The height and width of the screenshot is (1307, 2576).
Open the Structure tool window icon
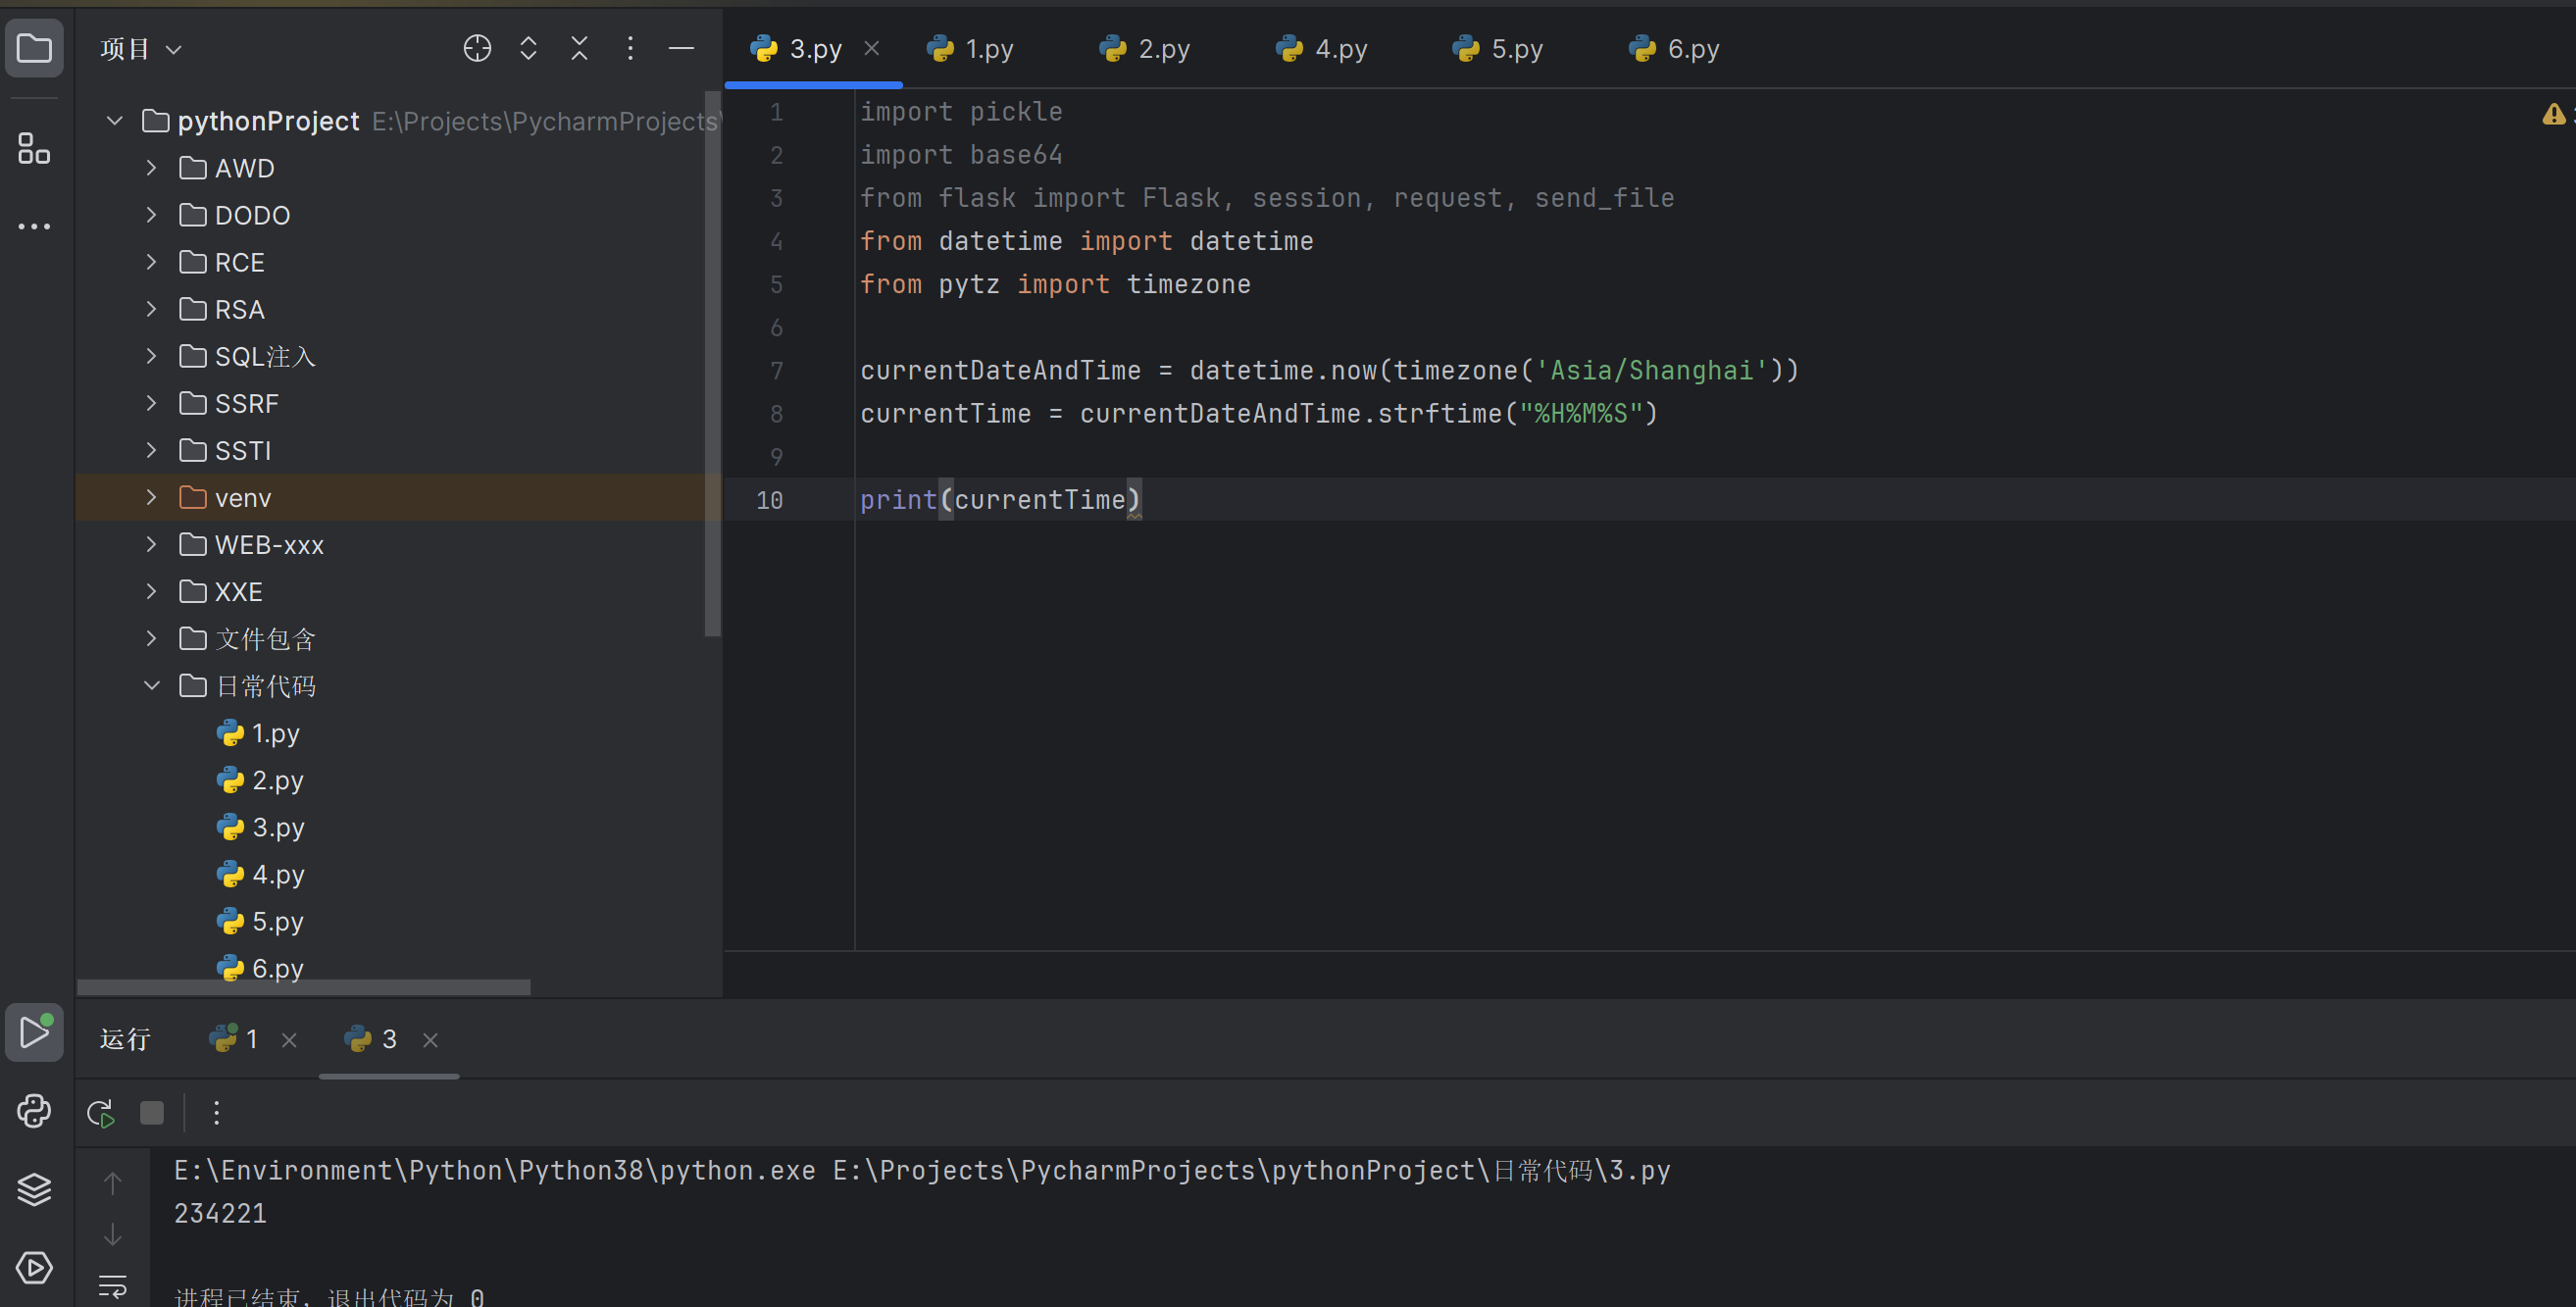point(34,148)
